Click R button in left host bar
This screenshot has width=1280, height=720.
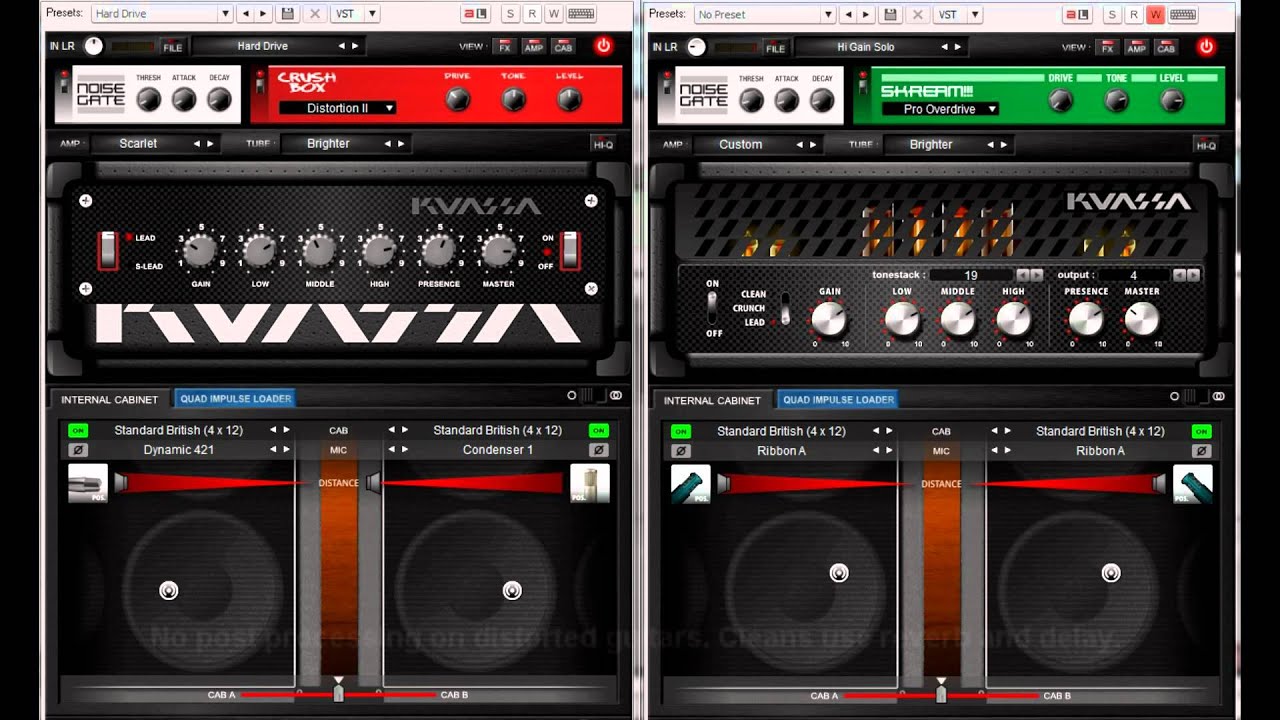pyautogui.click(x=532, y=14)
